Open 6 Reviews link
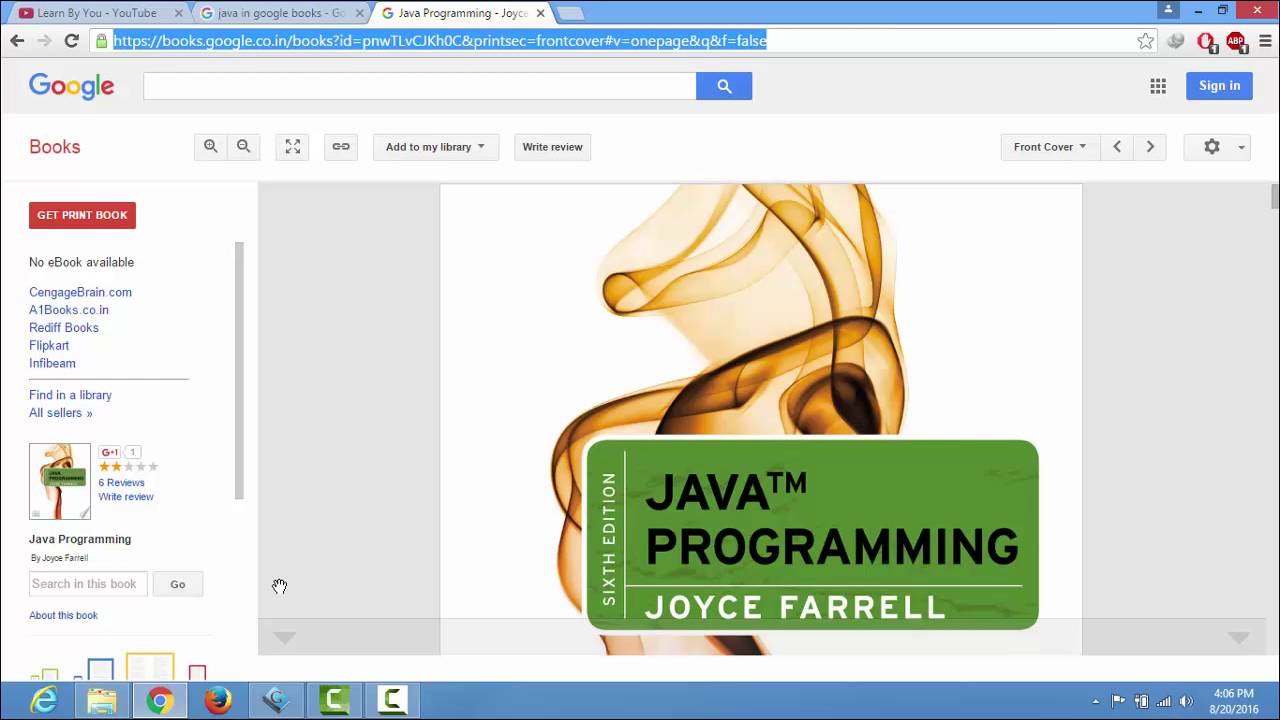This screenshot has width=1280, height=720. click(x=121, y=482)
